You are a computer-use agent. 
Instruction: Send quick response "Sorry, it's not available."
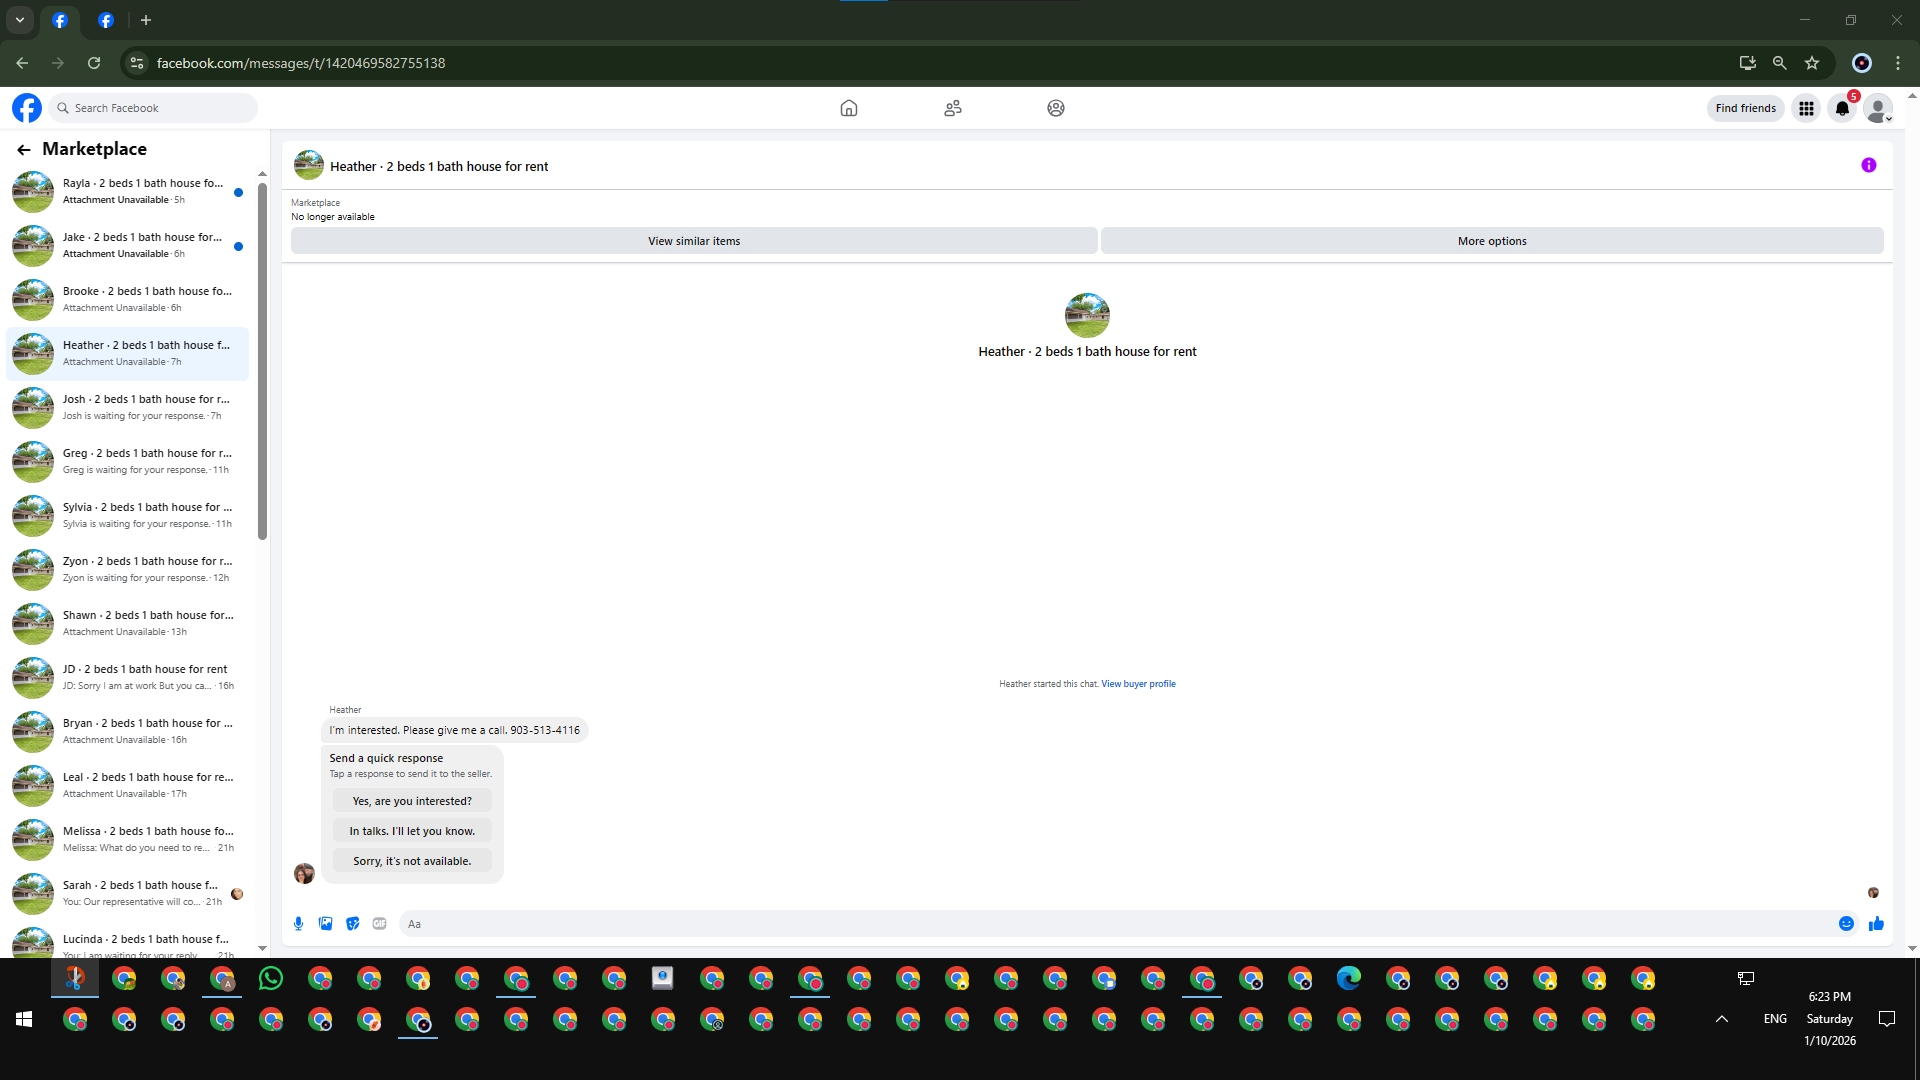click(411, 861)
